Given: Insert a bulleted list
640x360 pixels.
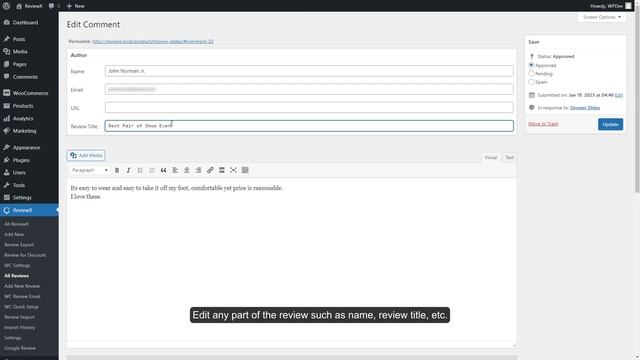Looking at the screenshot, I should [140, 170].
